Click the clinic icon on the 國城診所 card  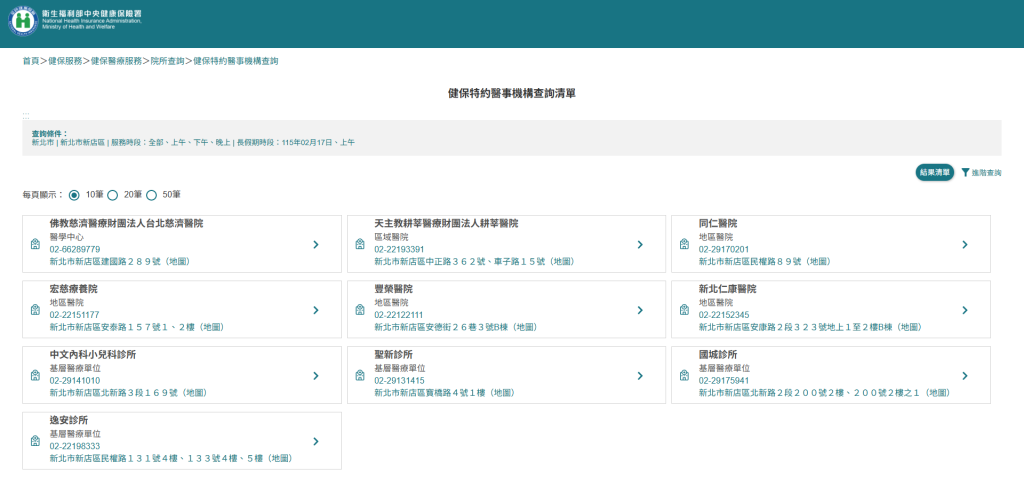click(684, 376)
